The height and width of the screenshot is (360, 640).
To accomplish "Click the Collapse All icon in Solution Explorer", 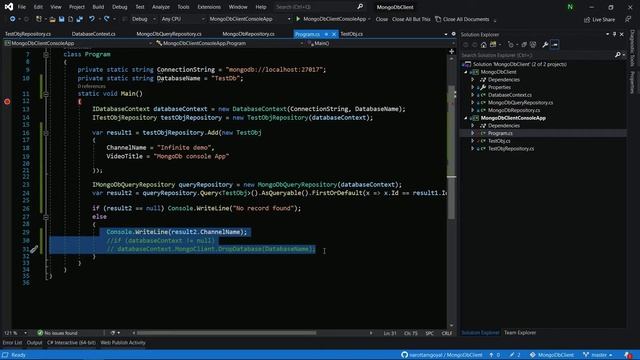I will pyautogui.click(x=524, y=44).
